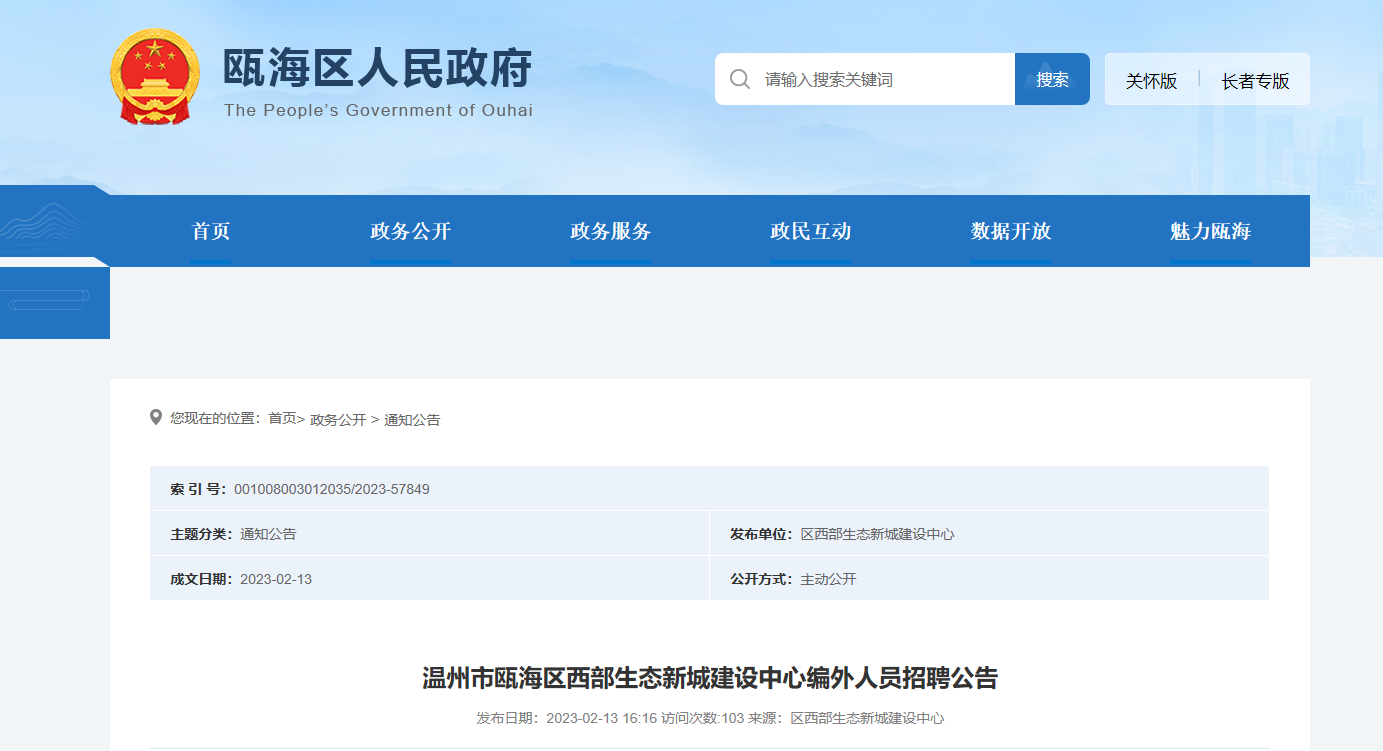
Task: Click the national emblem logo
Action: pyautogui.click(x=153, y=78)
